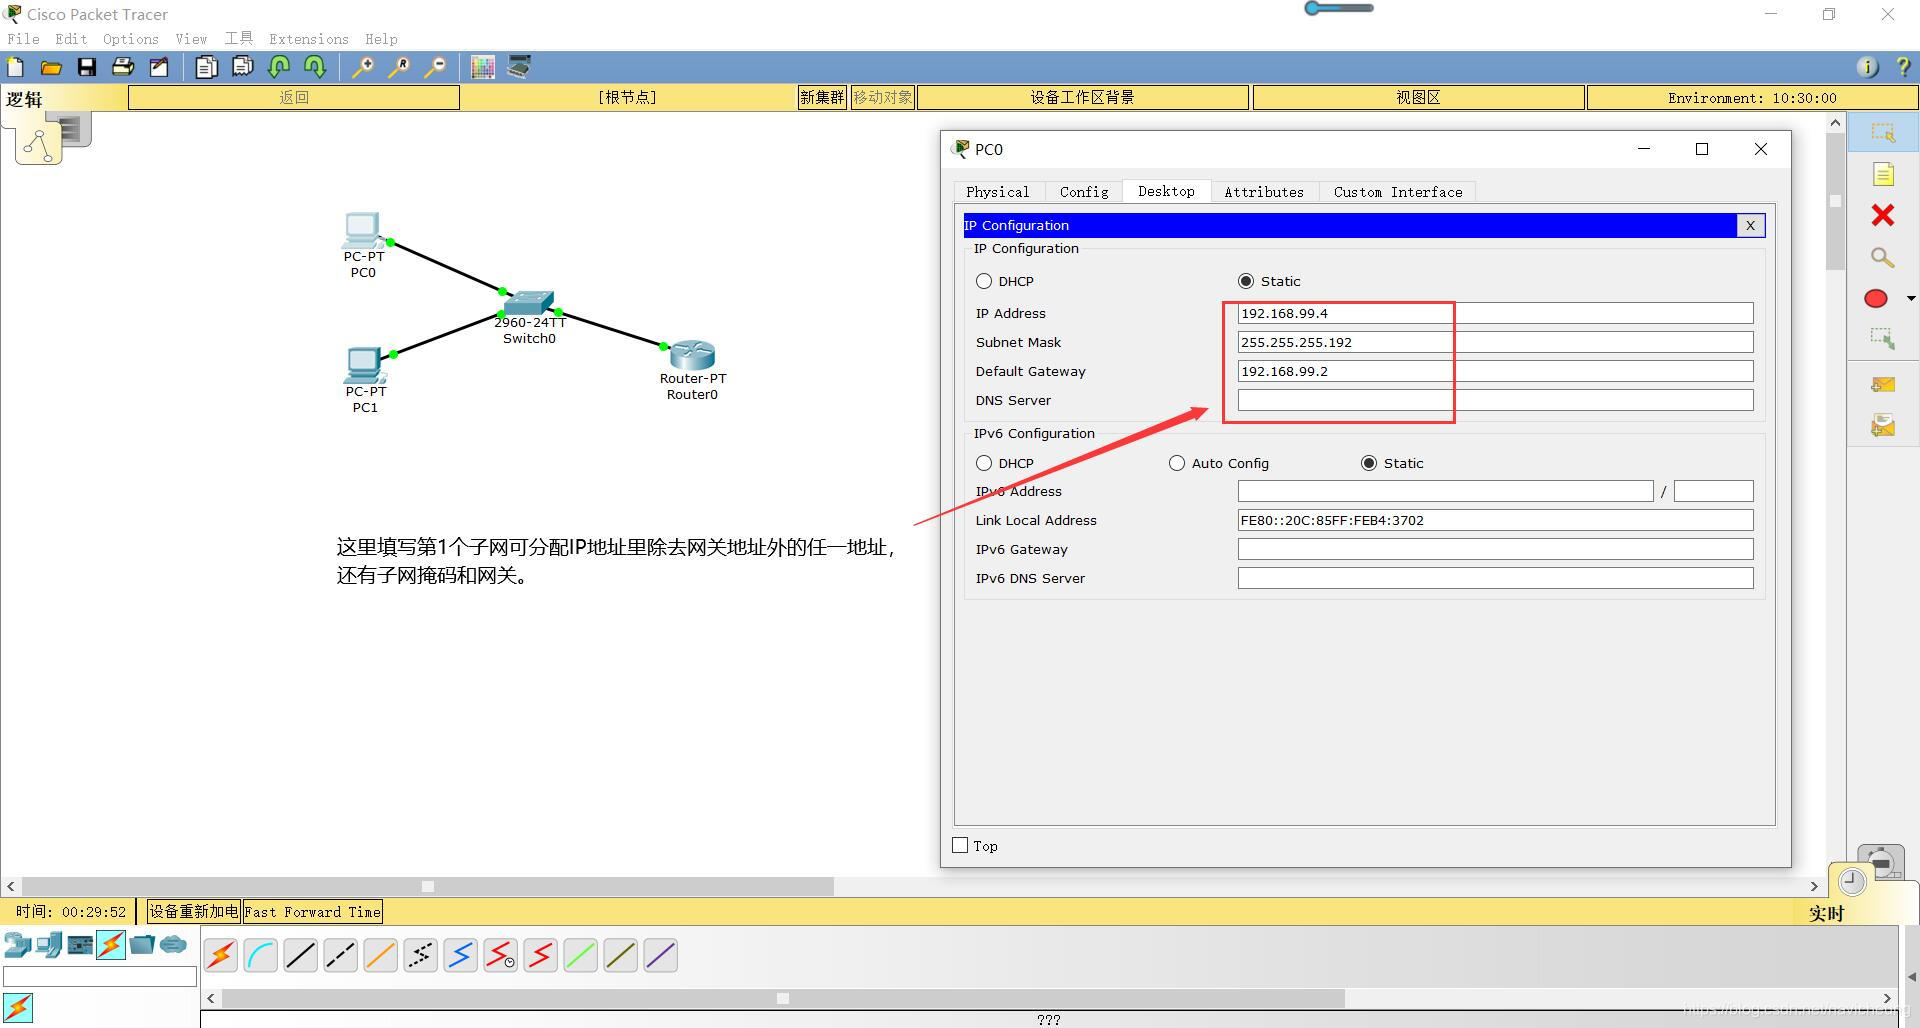The height and width of the screenshot is (1028, 1920).
Task: Choose the green octal cable
Action: [581, 956]
